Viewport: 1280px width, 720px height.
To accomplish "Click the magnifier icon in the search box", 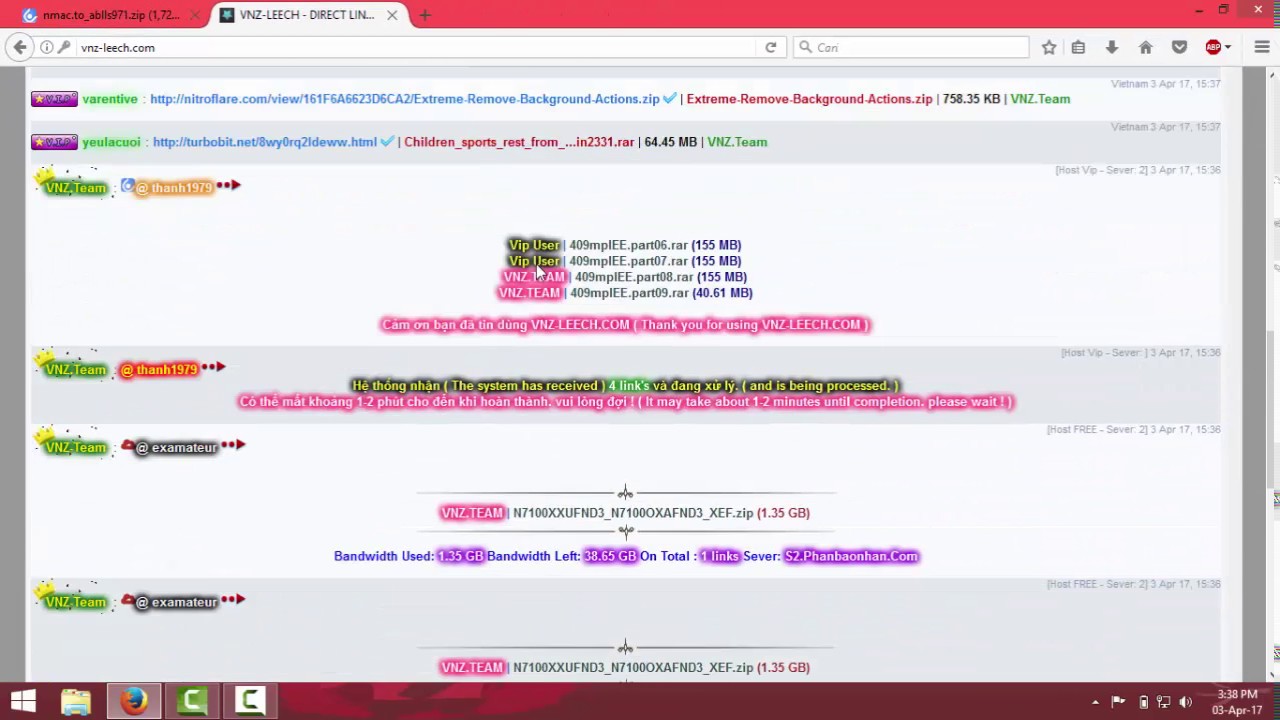I will (805, 47).
